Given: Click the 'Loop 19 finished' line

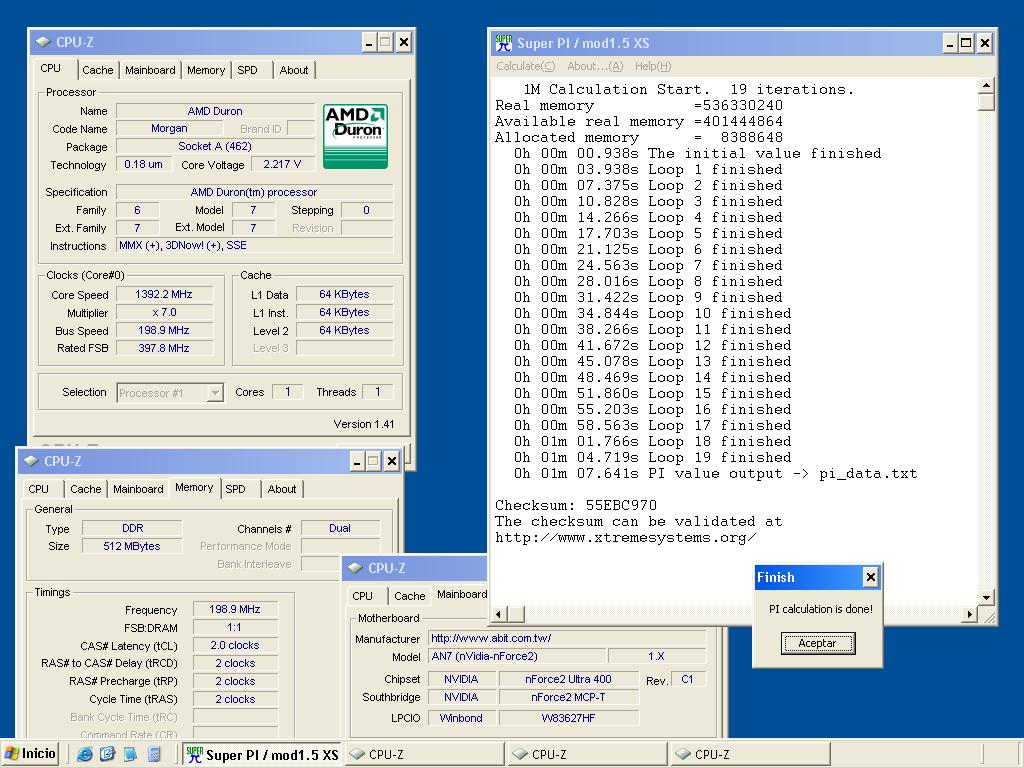Looking at the screenshot, I should click(x=652, y=458).
